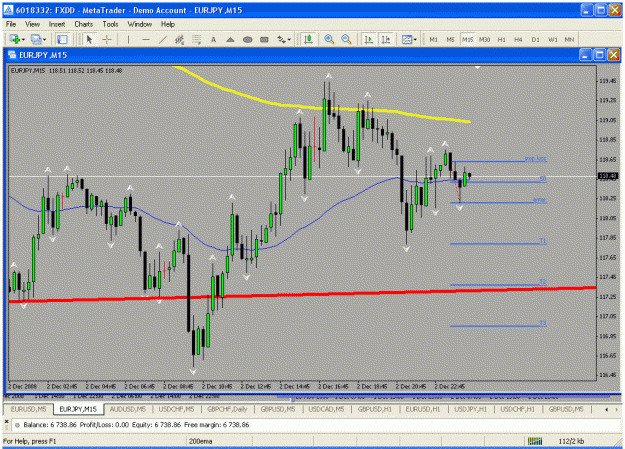This screenshot has width=625, height=449.
Task: Click the T3 target level label
Action: 542,323
